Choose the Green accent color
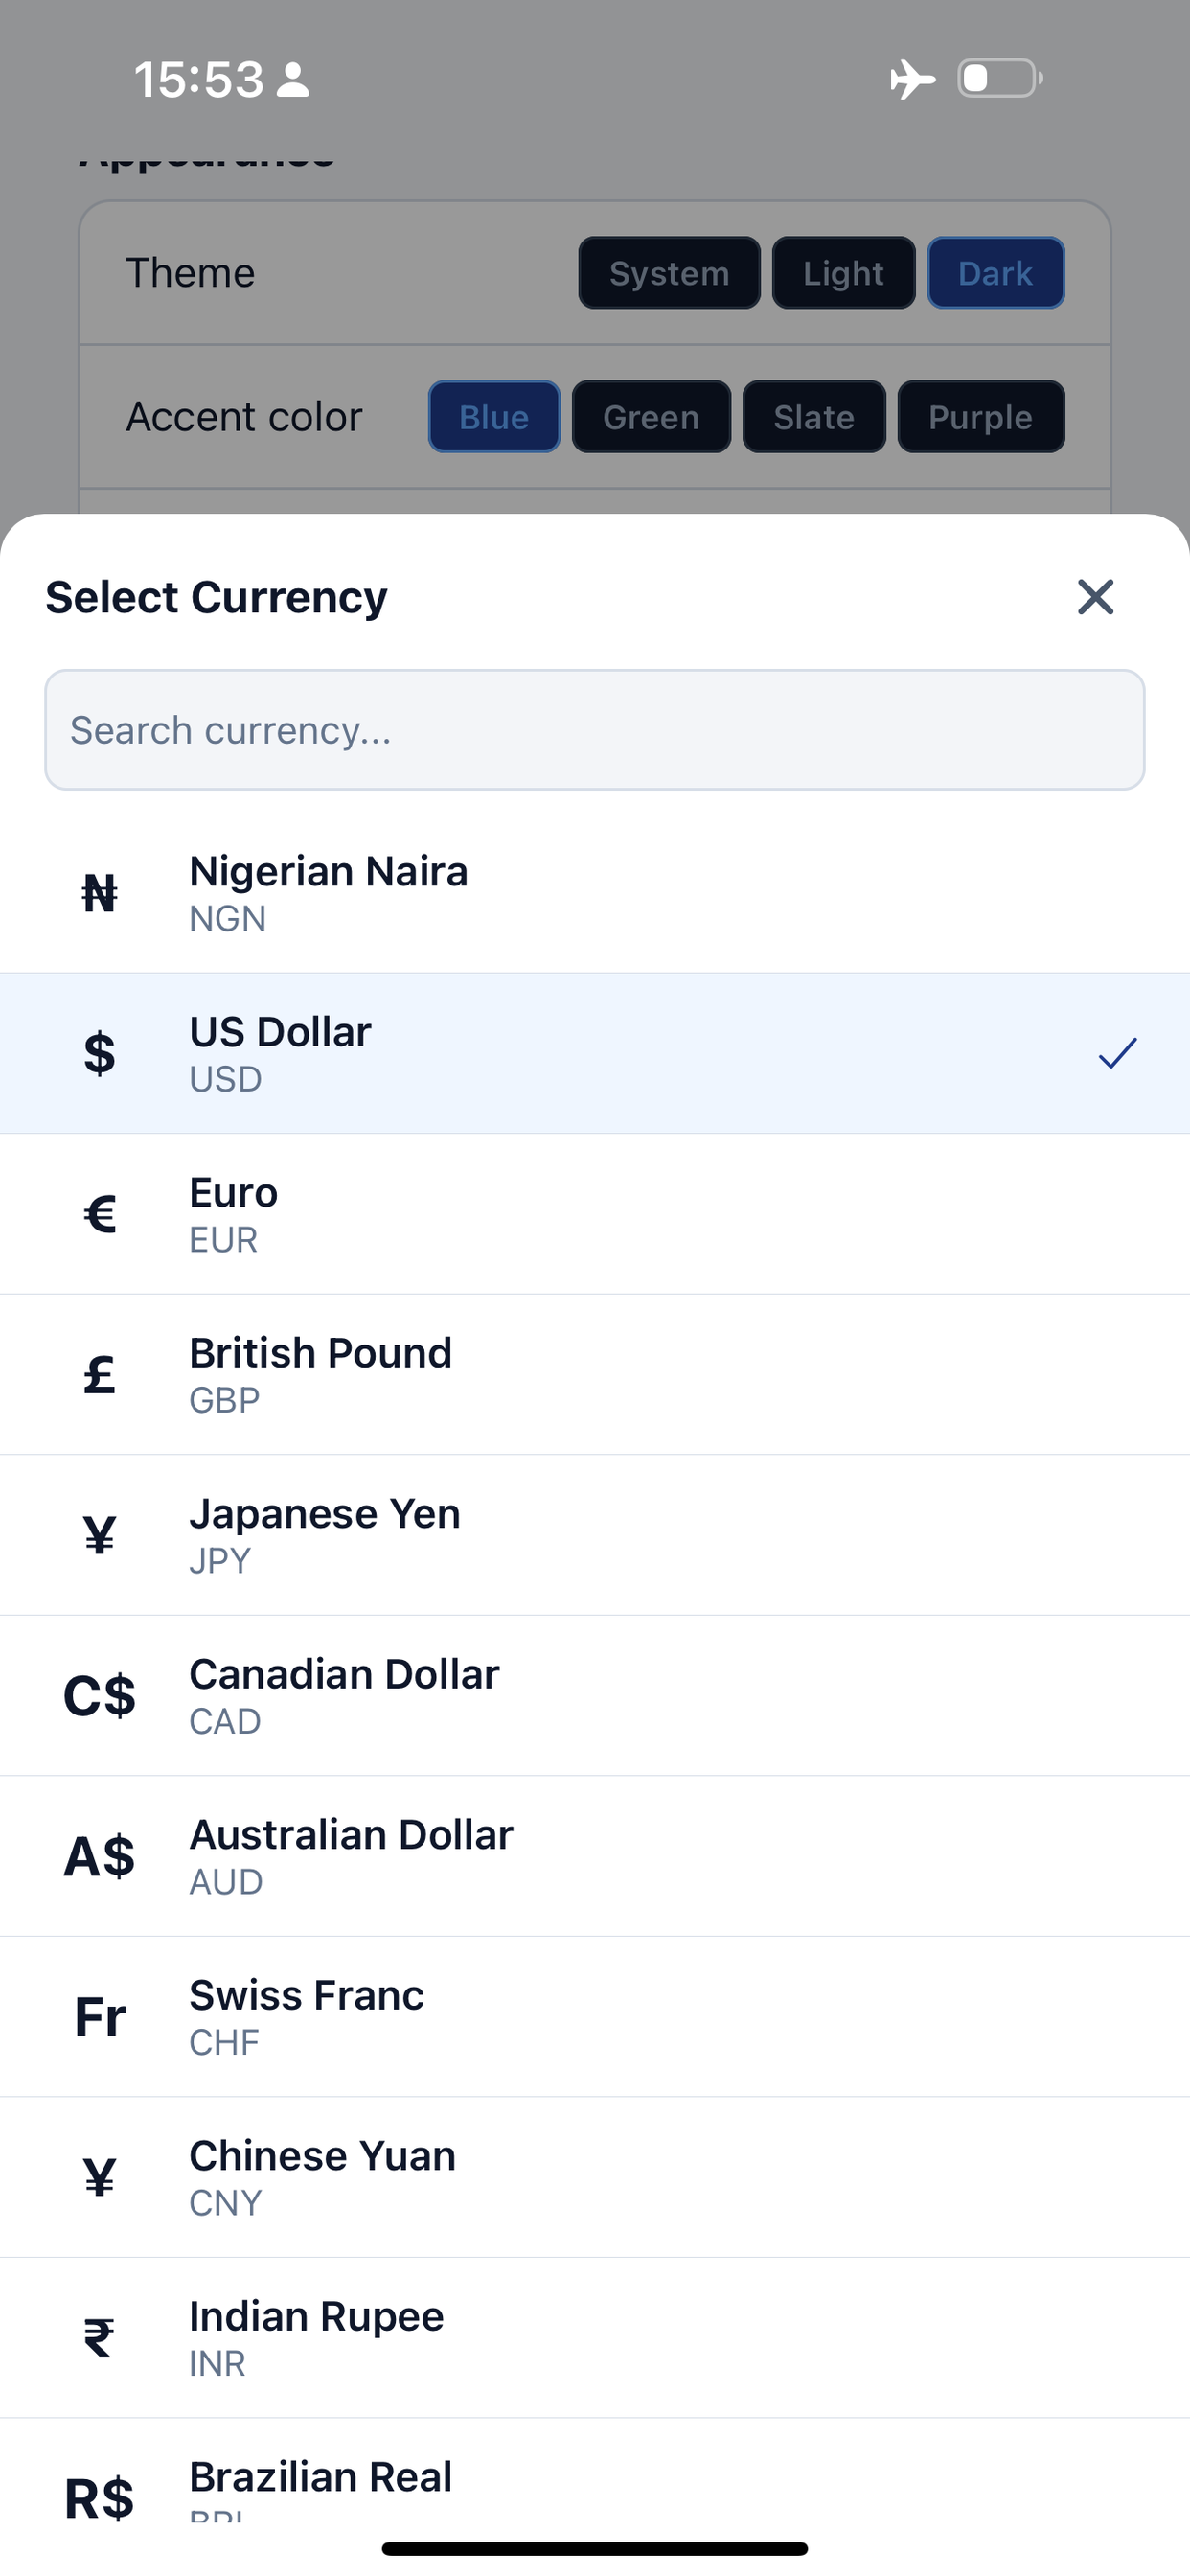Viewport: 1190px width, 2576px height. 651,417
